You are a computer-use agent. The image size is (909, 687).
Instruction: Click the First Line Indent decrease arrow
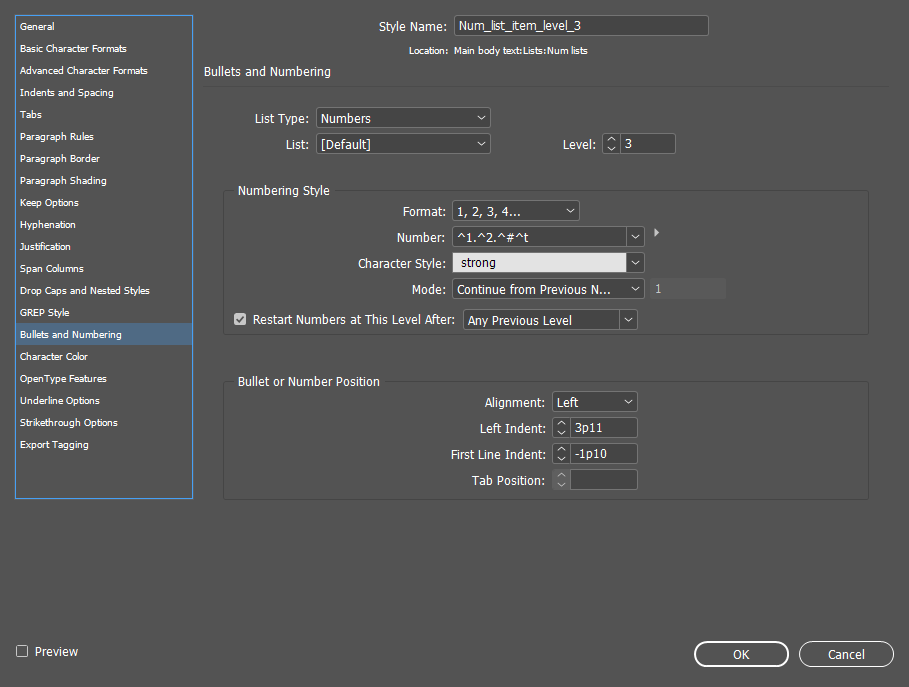[562, 457]
